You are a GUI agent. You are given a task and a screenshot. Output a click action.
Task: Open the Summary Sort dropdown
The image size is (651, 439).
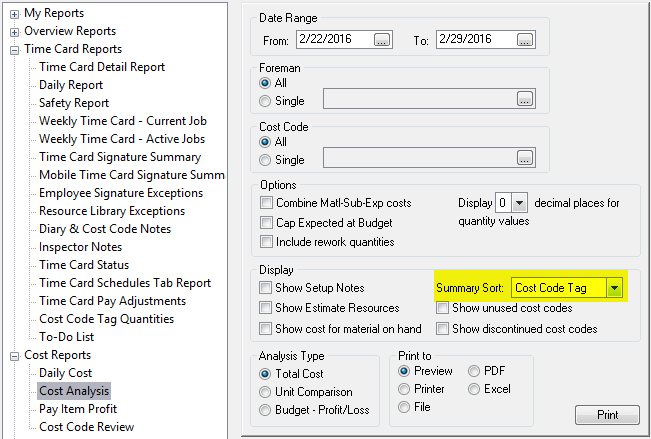coord(614,288)
